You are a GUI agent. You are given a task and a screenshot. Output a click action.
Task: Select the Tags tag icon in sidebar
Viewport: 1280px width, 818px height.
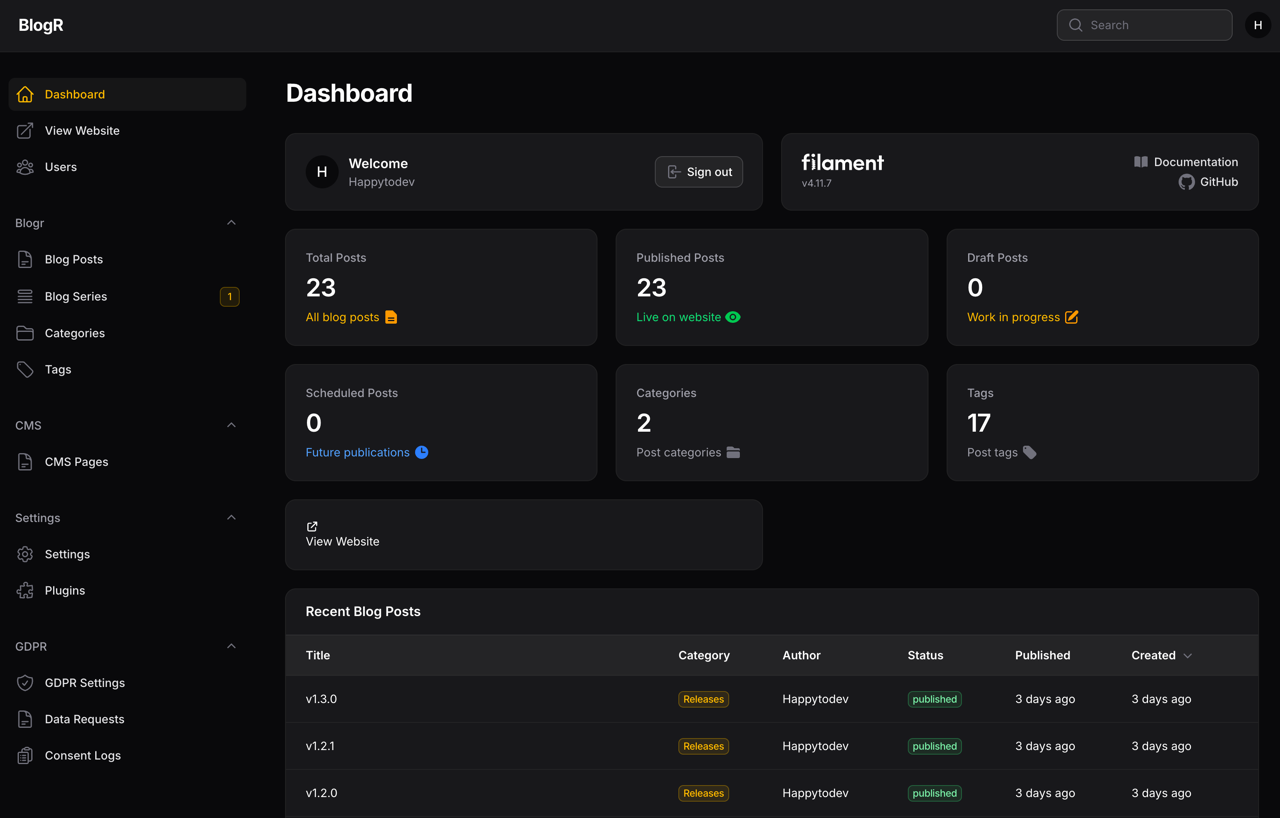point(25,369)
